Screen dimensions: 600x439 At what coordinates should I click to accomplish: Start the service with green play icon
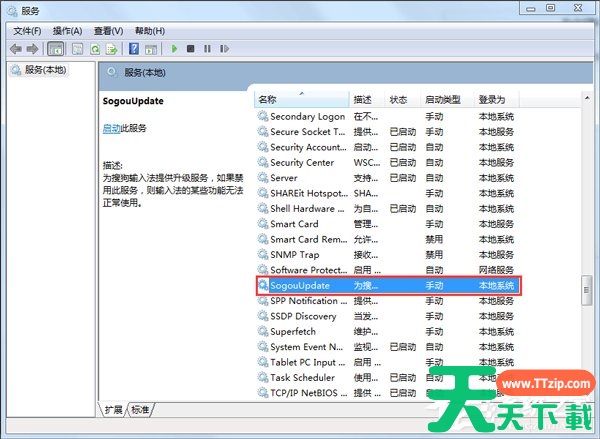click(x=174, y=49)
